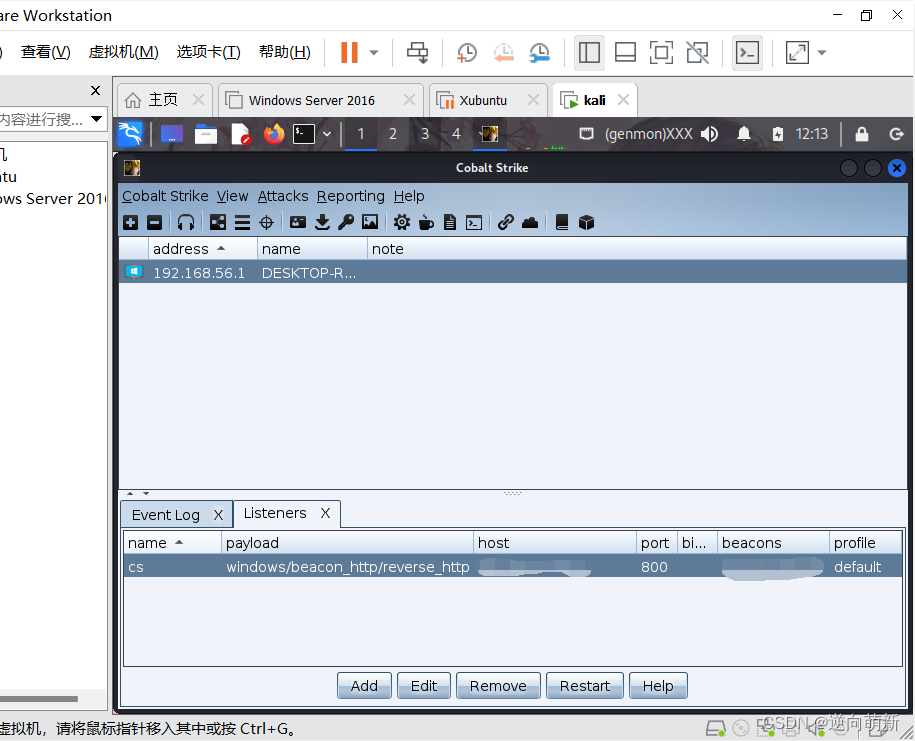
Task: Click the Add listener button
Action: pyautogui.click(x=364, y=686)
